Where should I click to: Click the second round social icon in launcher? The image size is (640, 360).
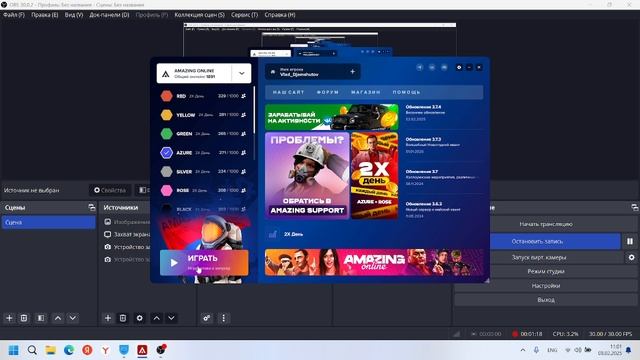click(432, 67)
